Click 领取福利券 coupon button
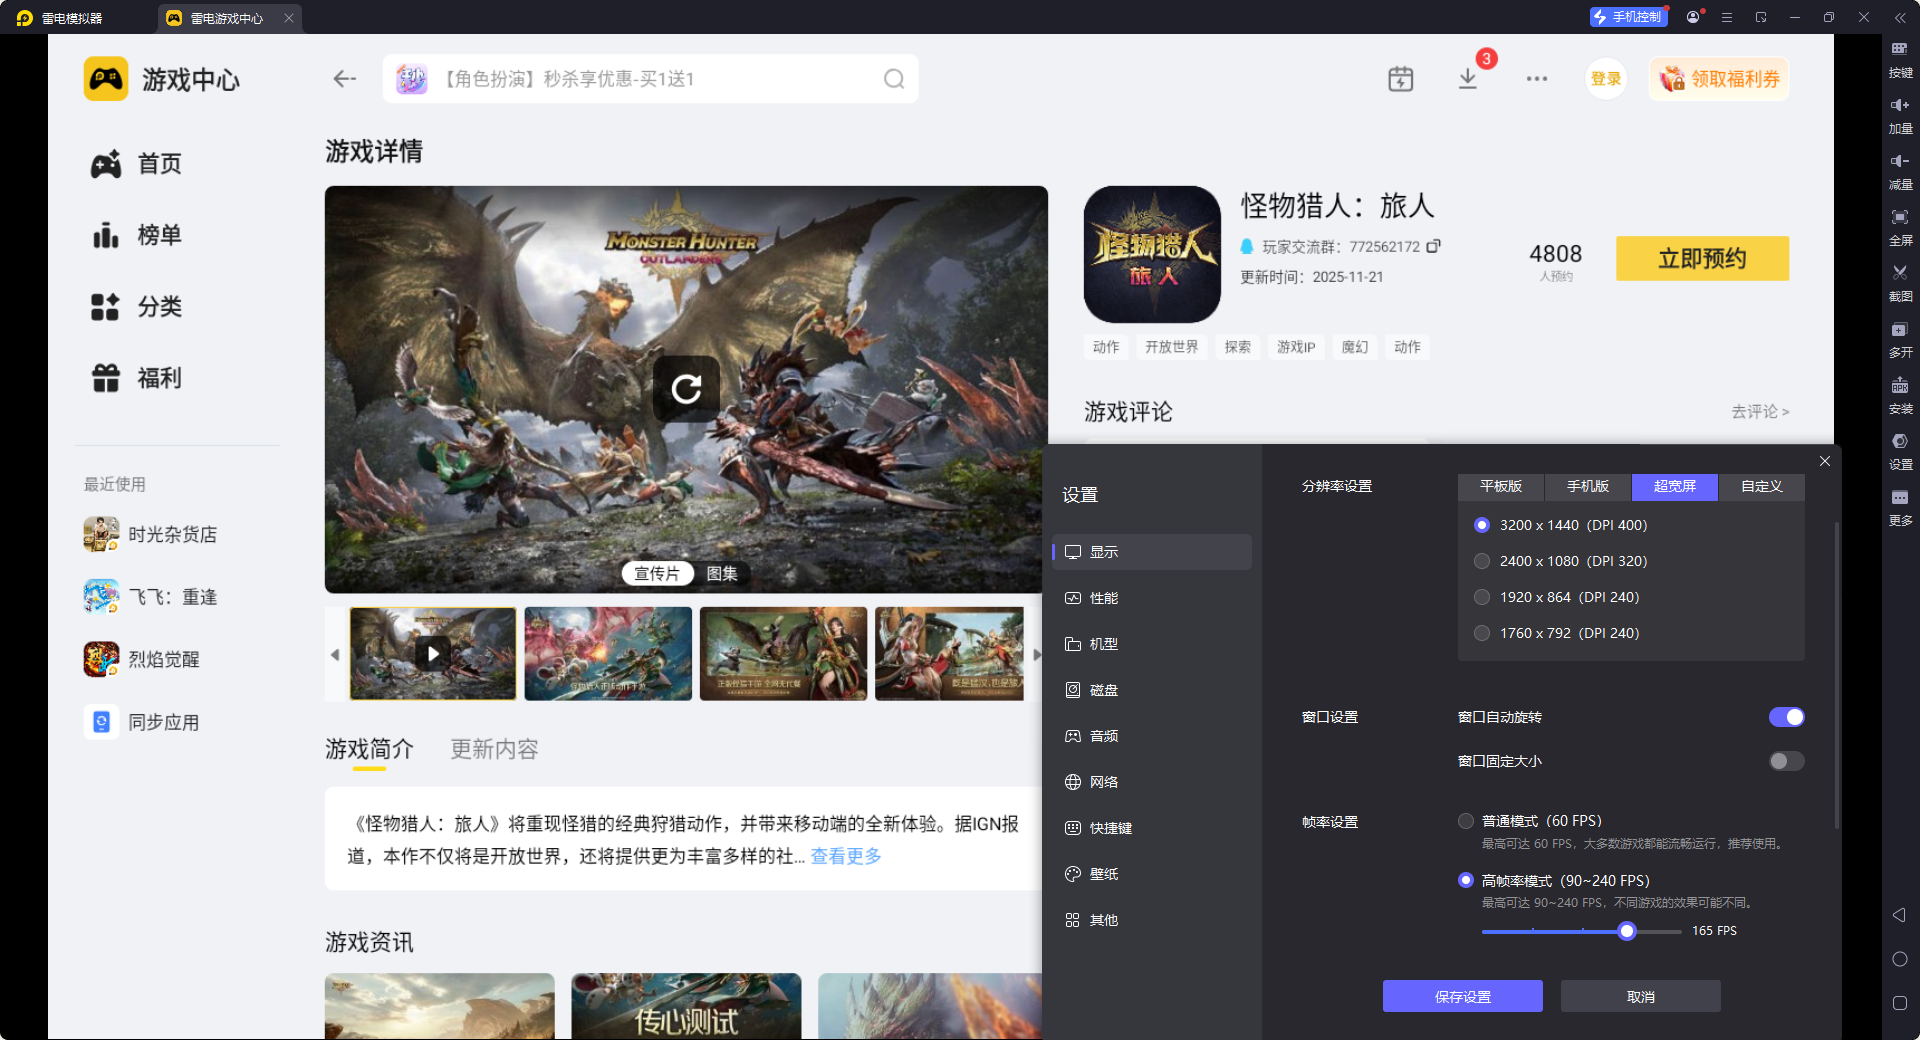Image resolution: width=1920 pixels, height=1040 pixels. pos(1719,79)
